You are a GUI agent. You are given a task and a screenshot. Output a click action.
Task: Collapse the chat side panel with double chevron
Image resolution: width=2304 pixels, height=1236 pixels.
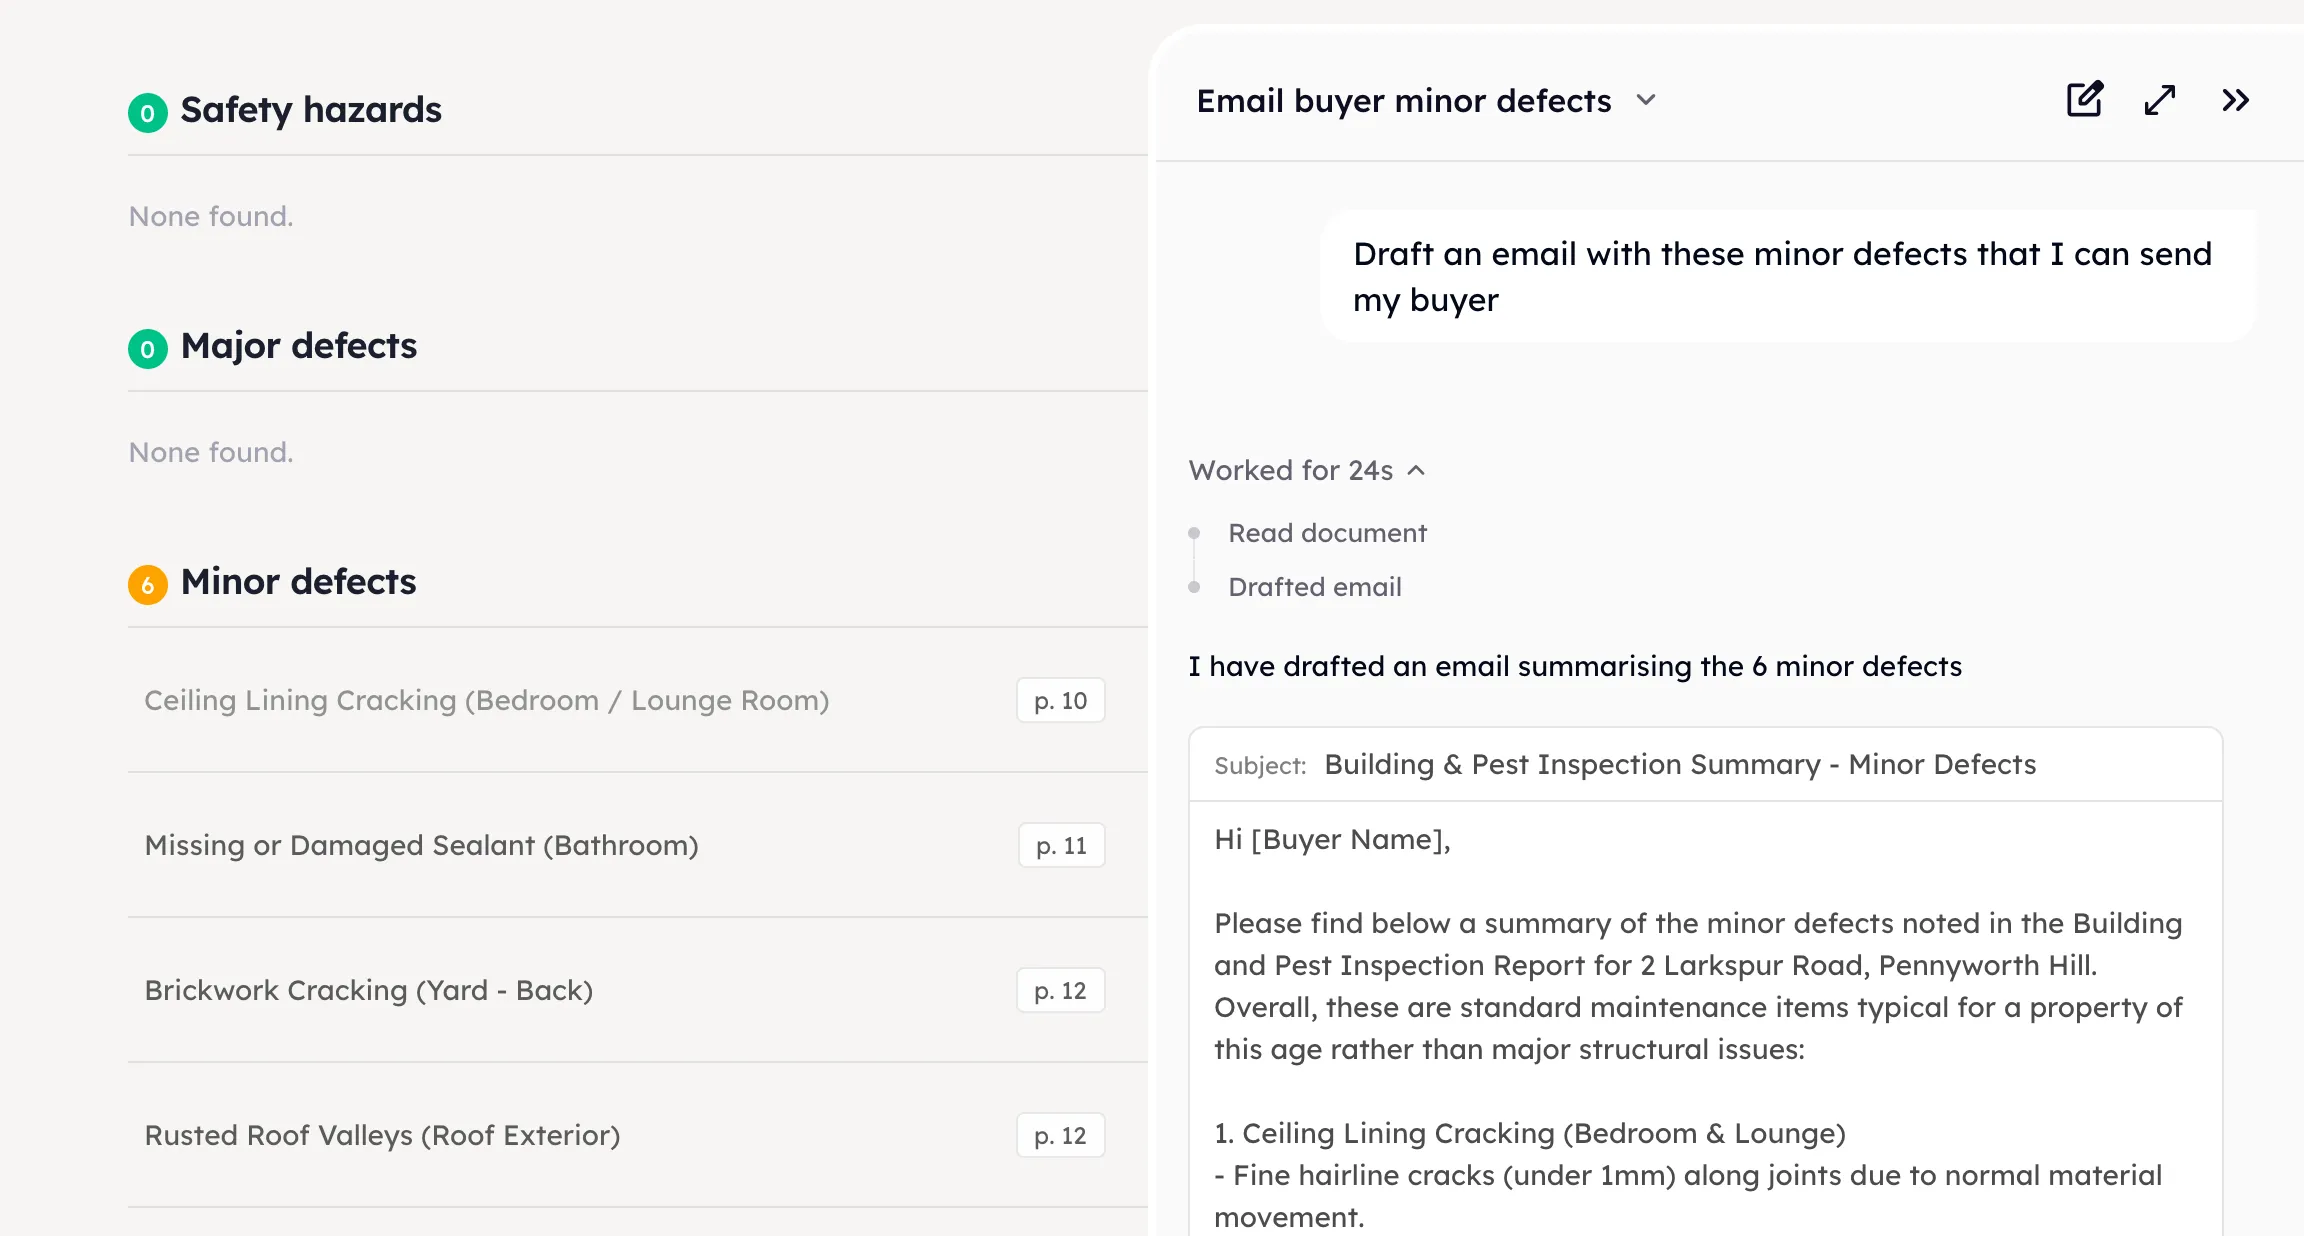2235,100
